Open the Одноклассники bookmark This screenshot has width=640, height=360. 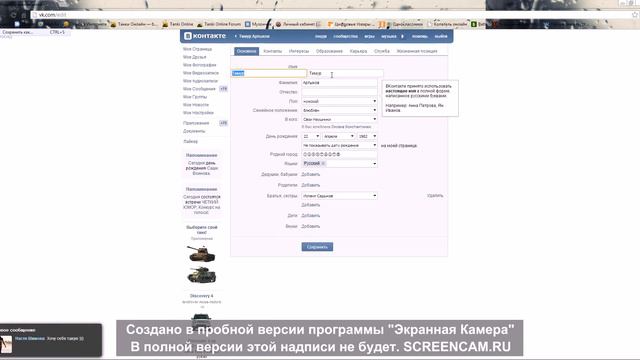click(403, 24)
